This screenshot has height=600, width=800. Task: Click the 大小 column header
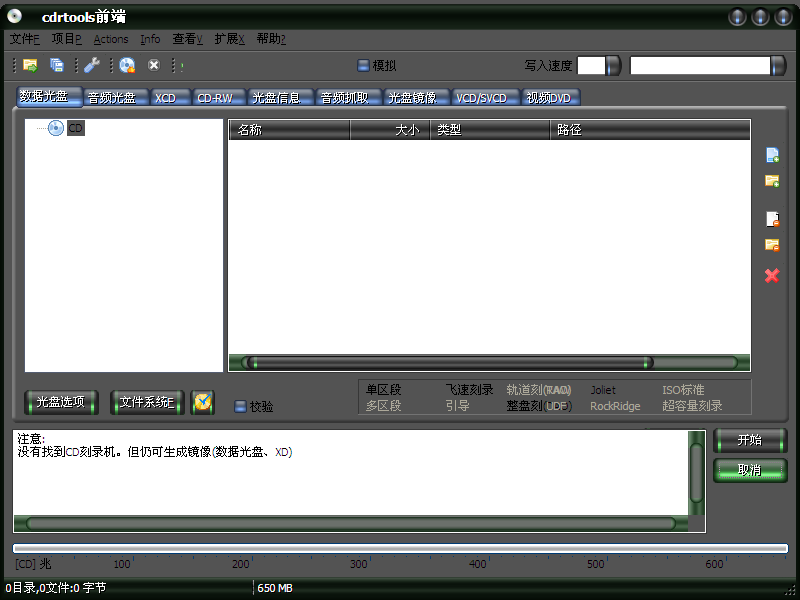(x=390, y=130)
